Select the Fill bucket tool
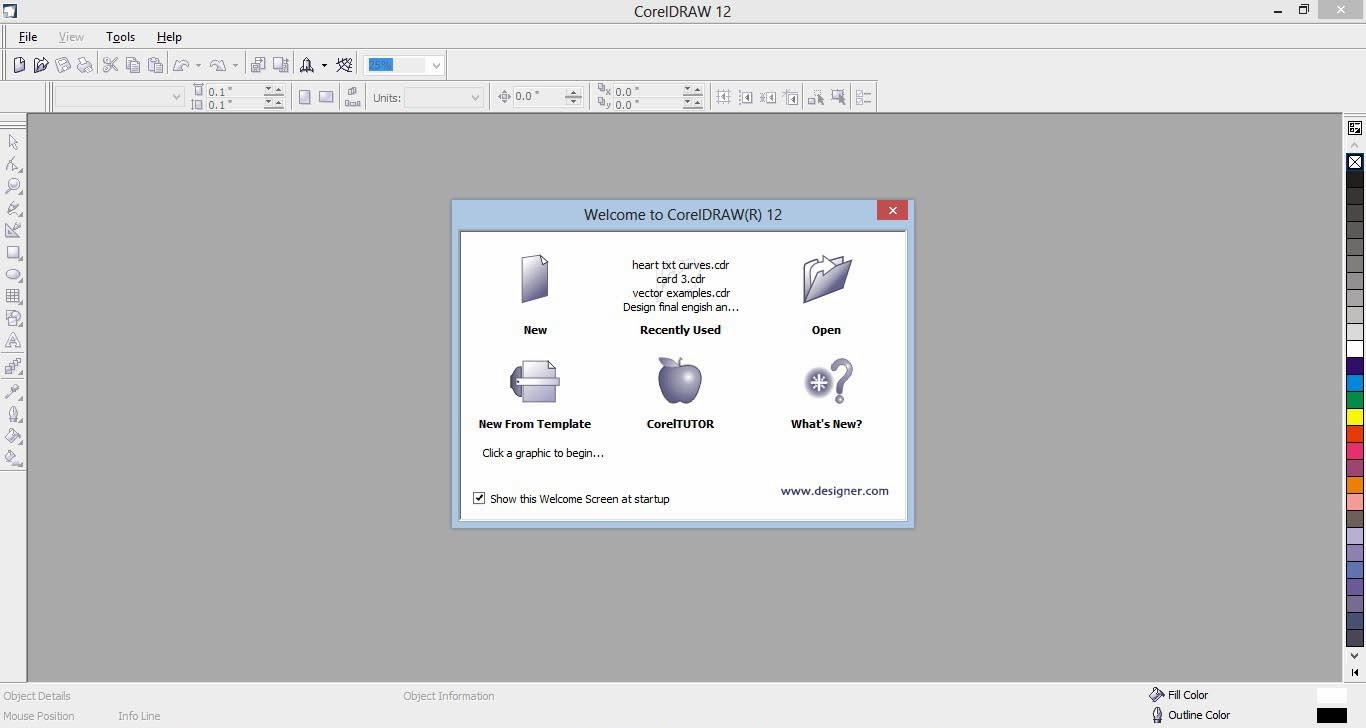The image size is (1366, 728). coord(14,436)
